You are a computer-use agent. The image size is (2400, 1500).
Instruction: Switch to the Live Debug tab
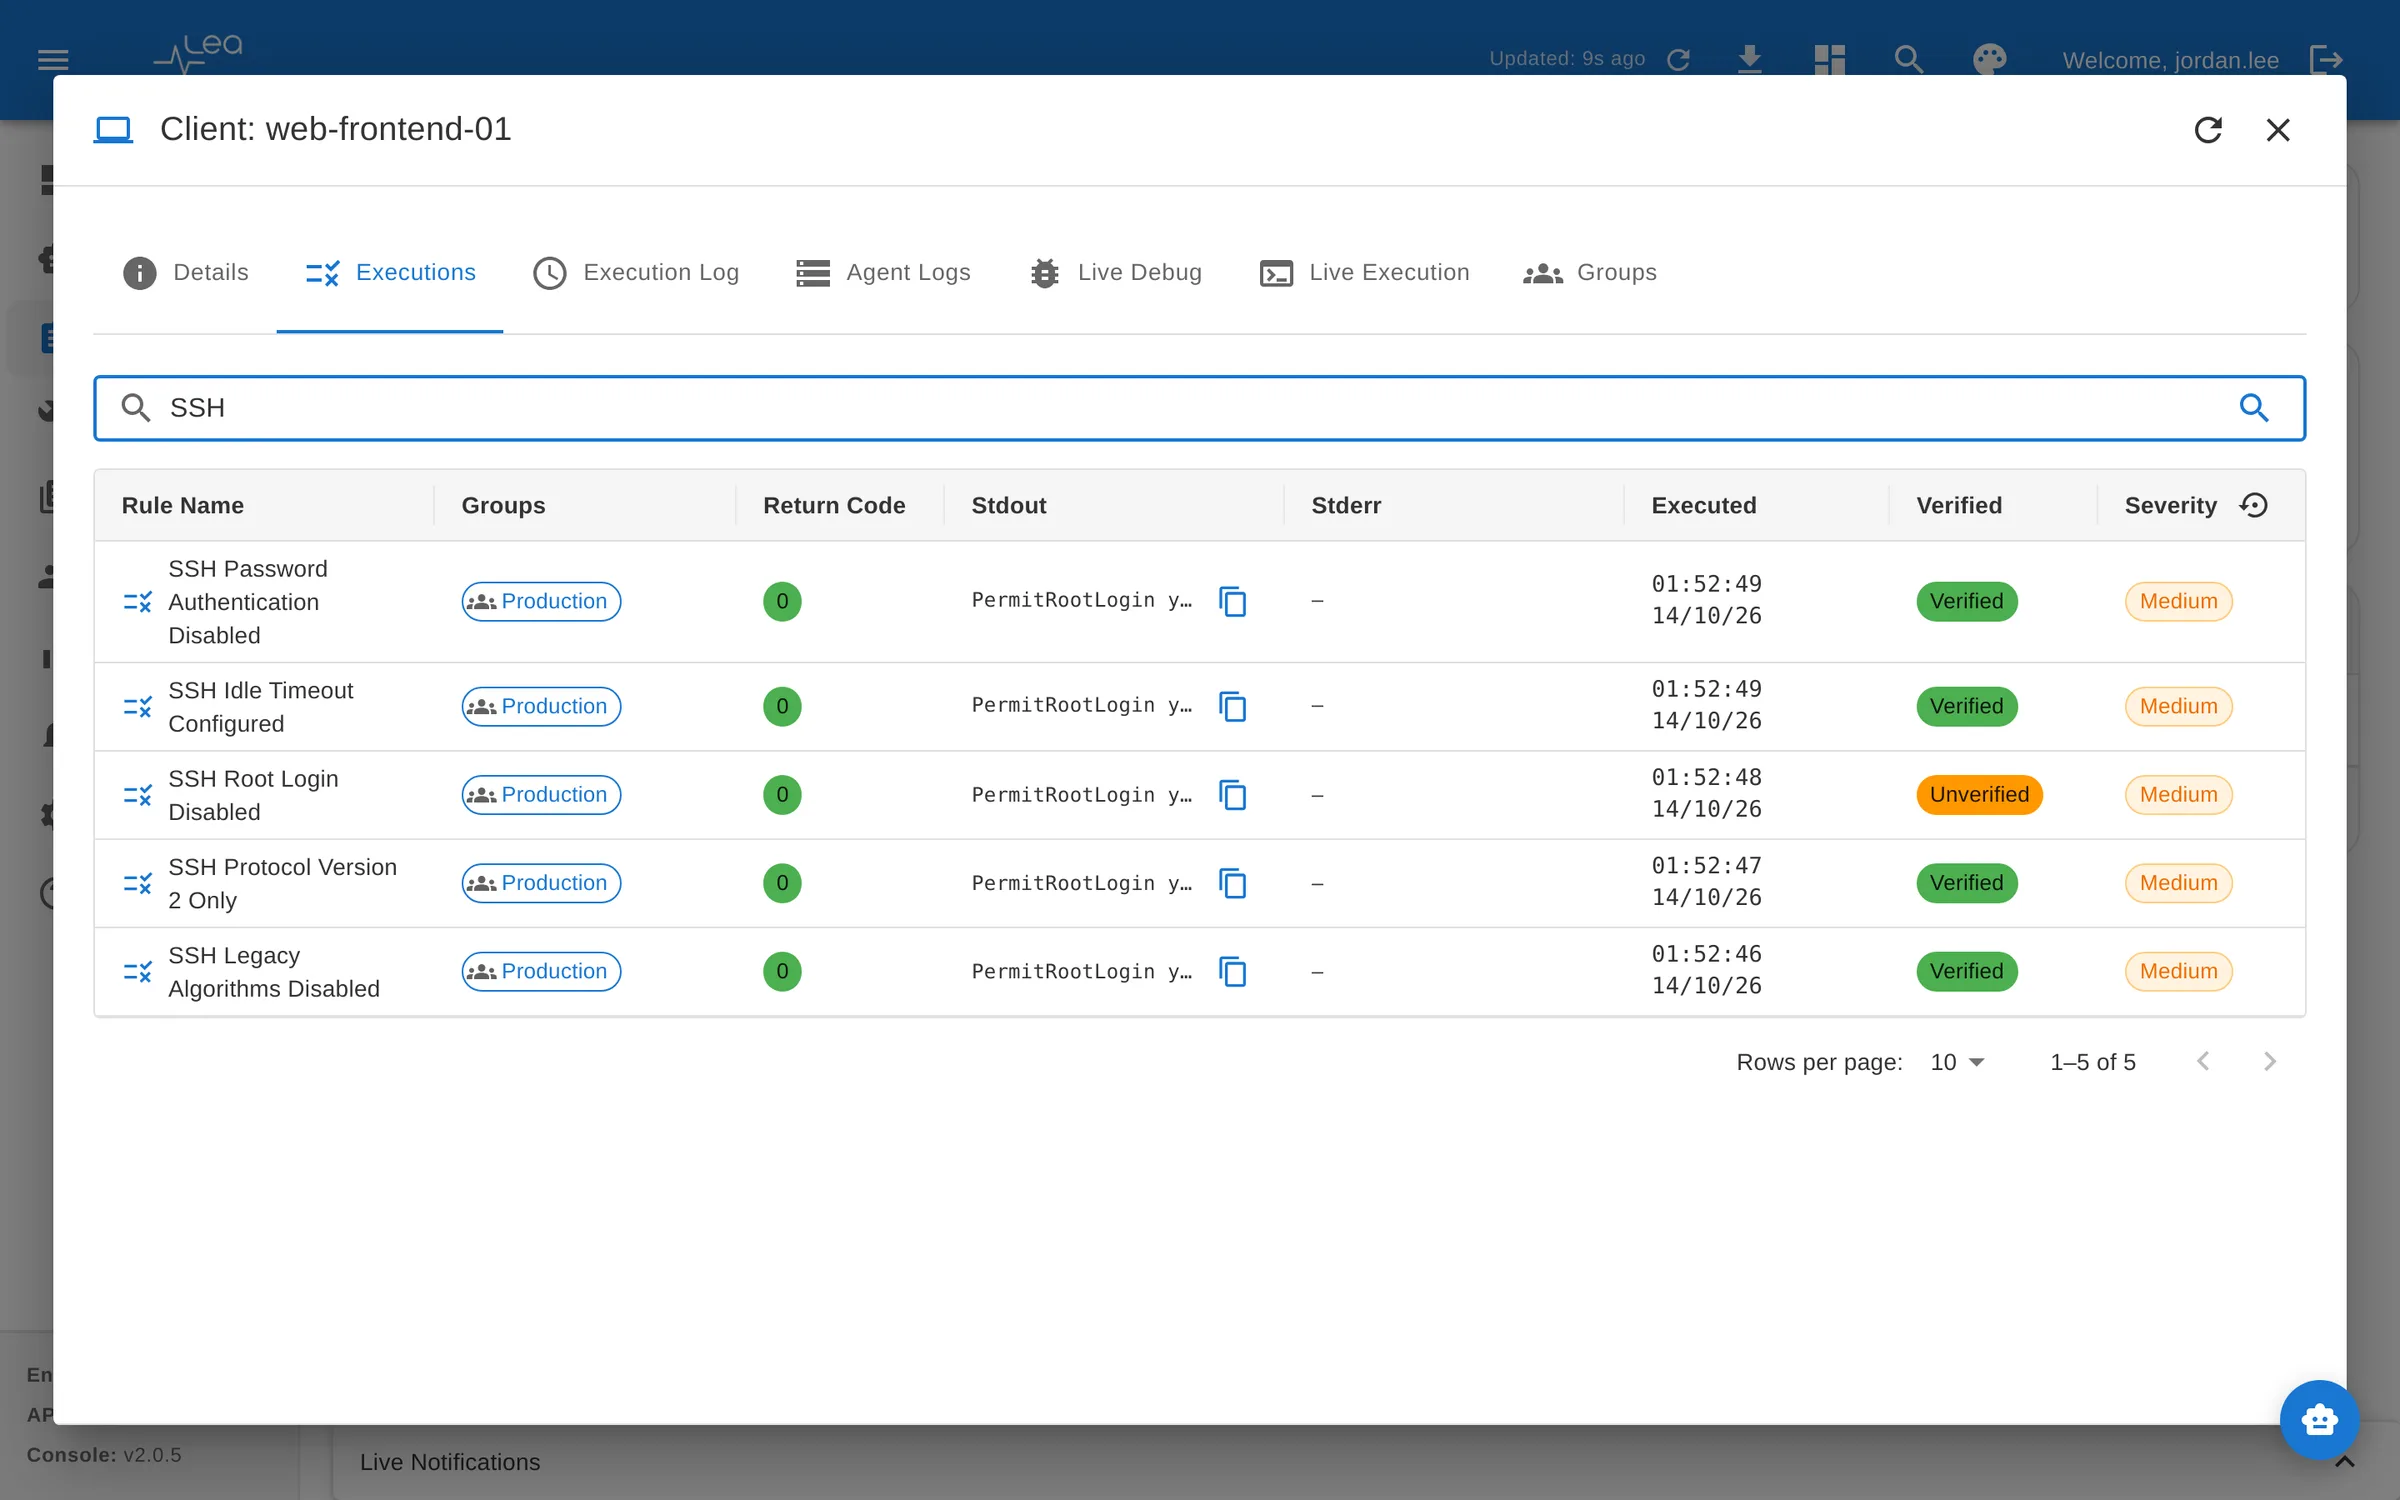coord(1115,272)
